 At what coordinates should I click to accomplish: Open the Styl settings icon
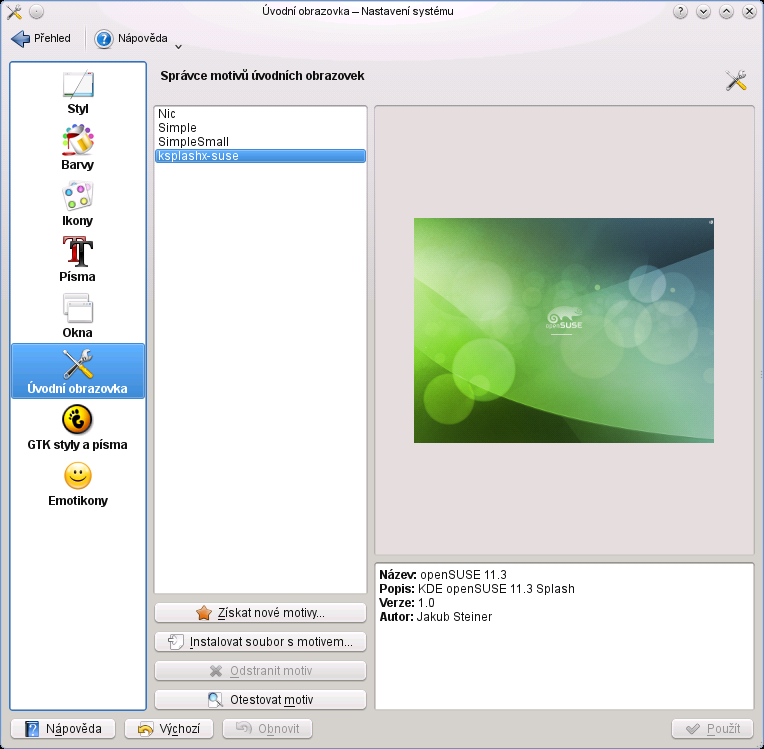tap(78, 84)
